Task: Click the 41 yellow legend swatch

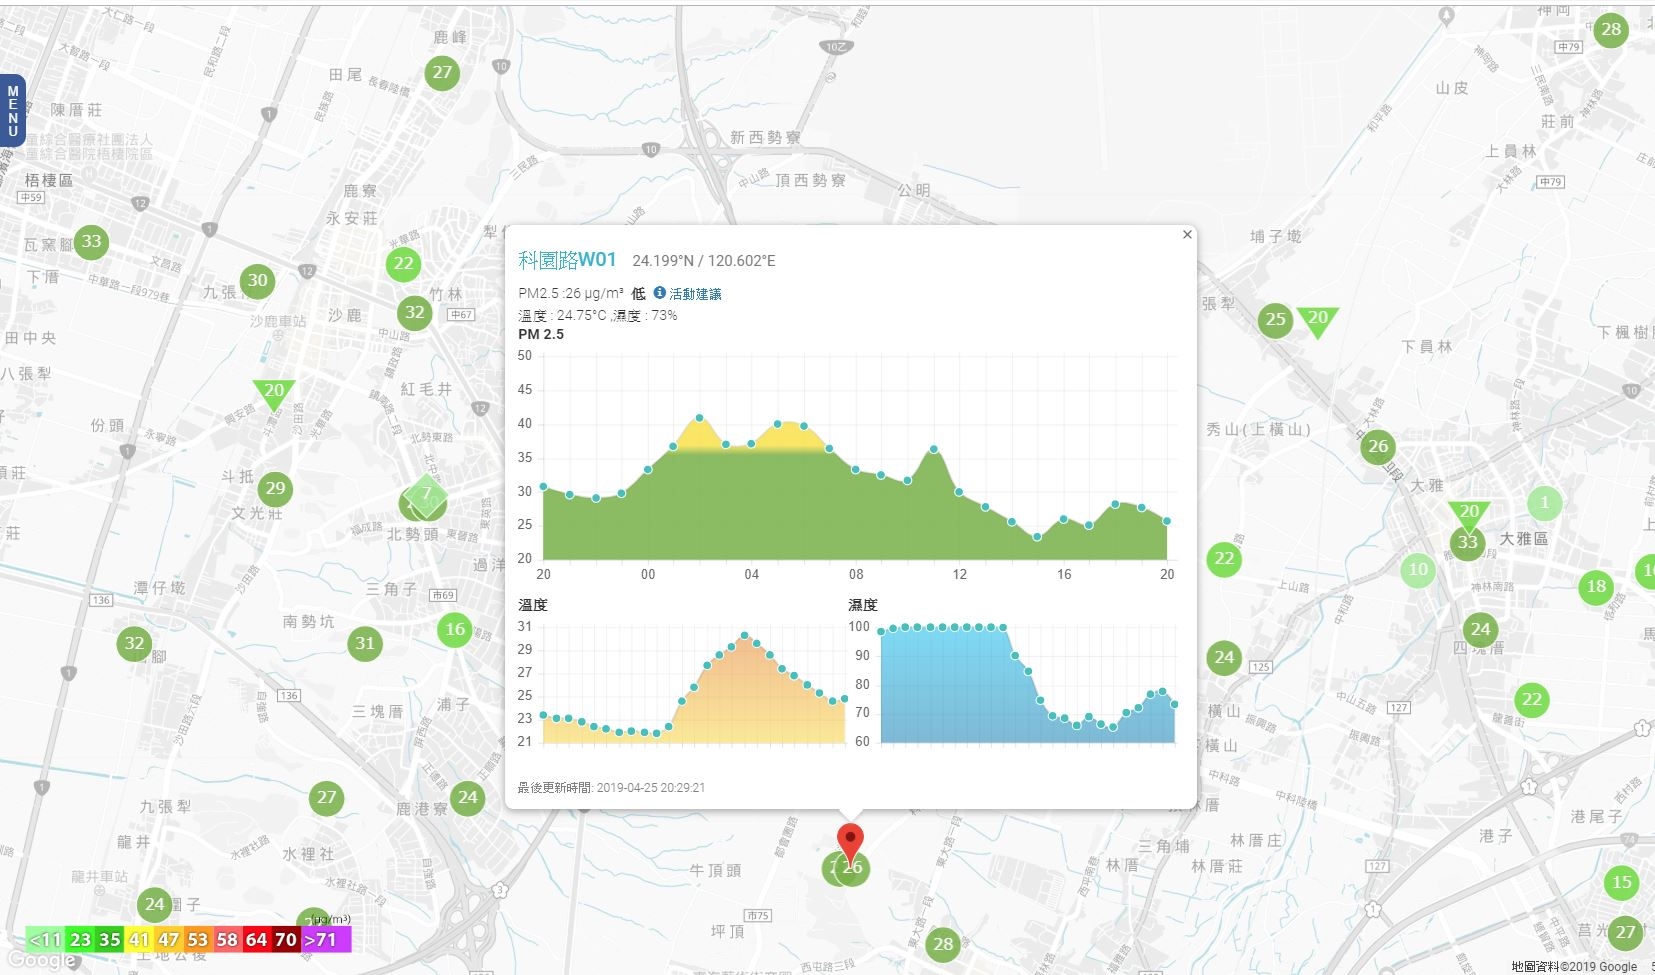Action: point(139,940)
